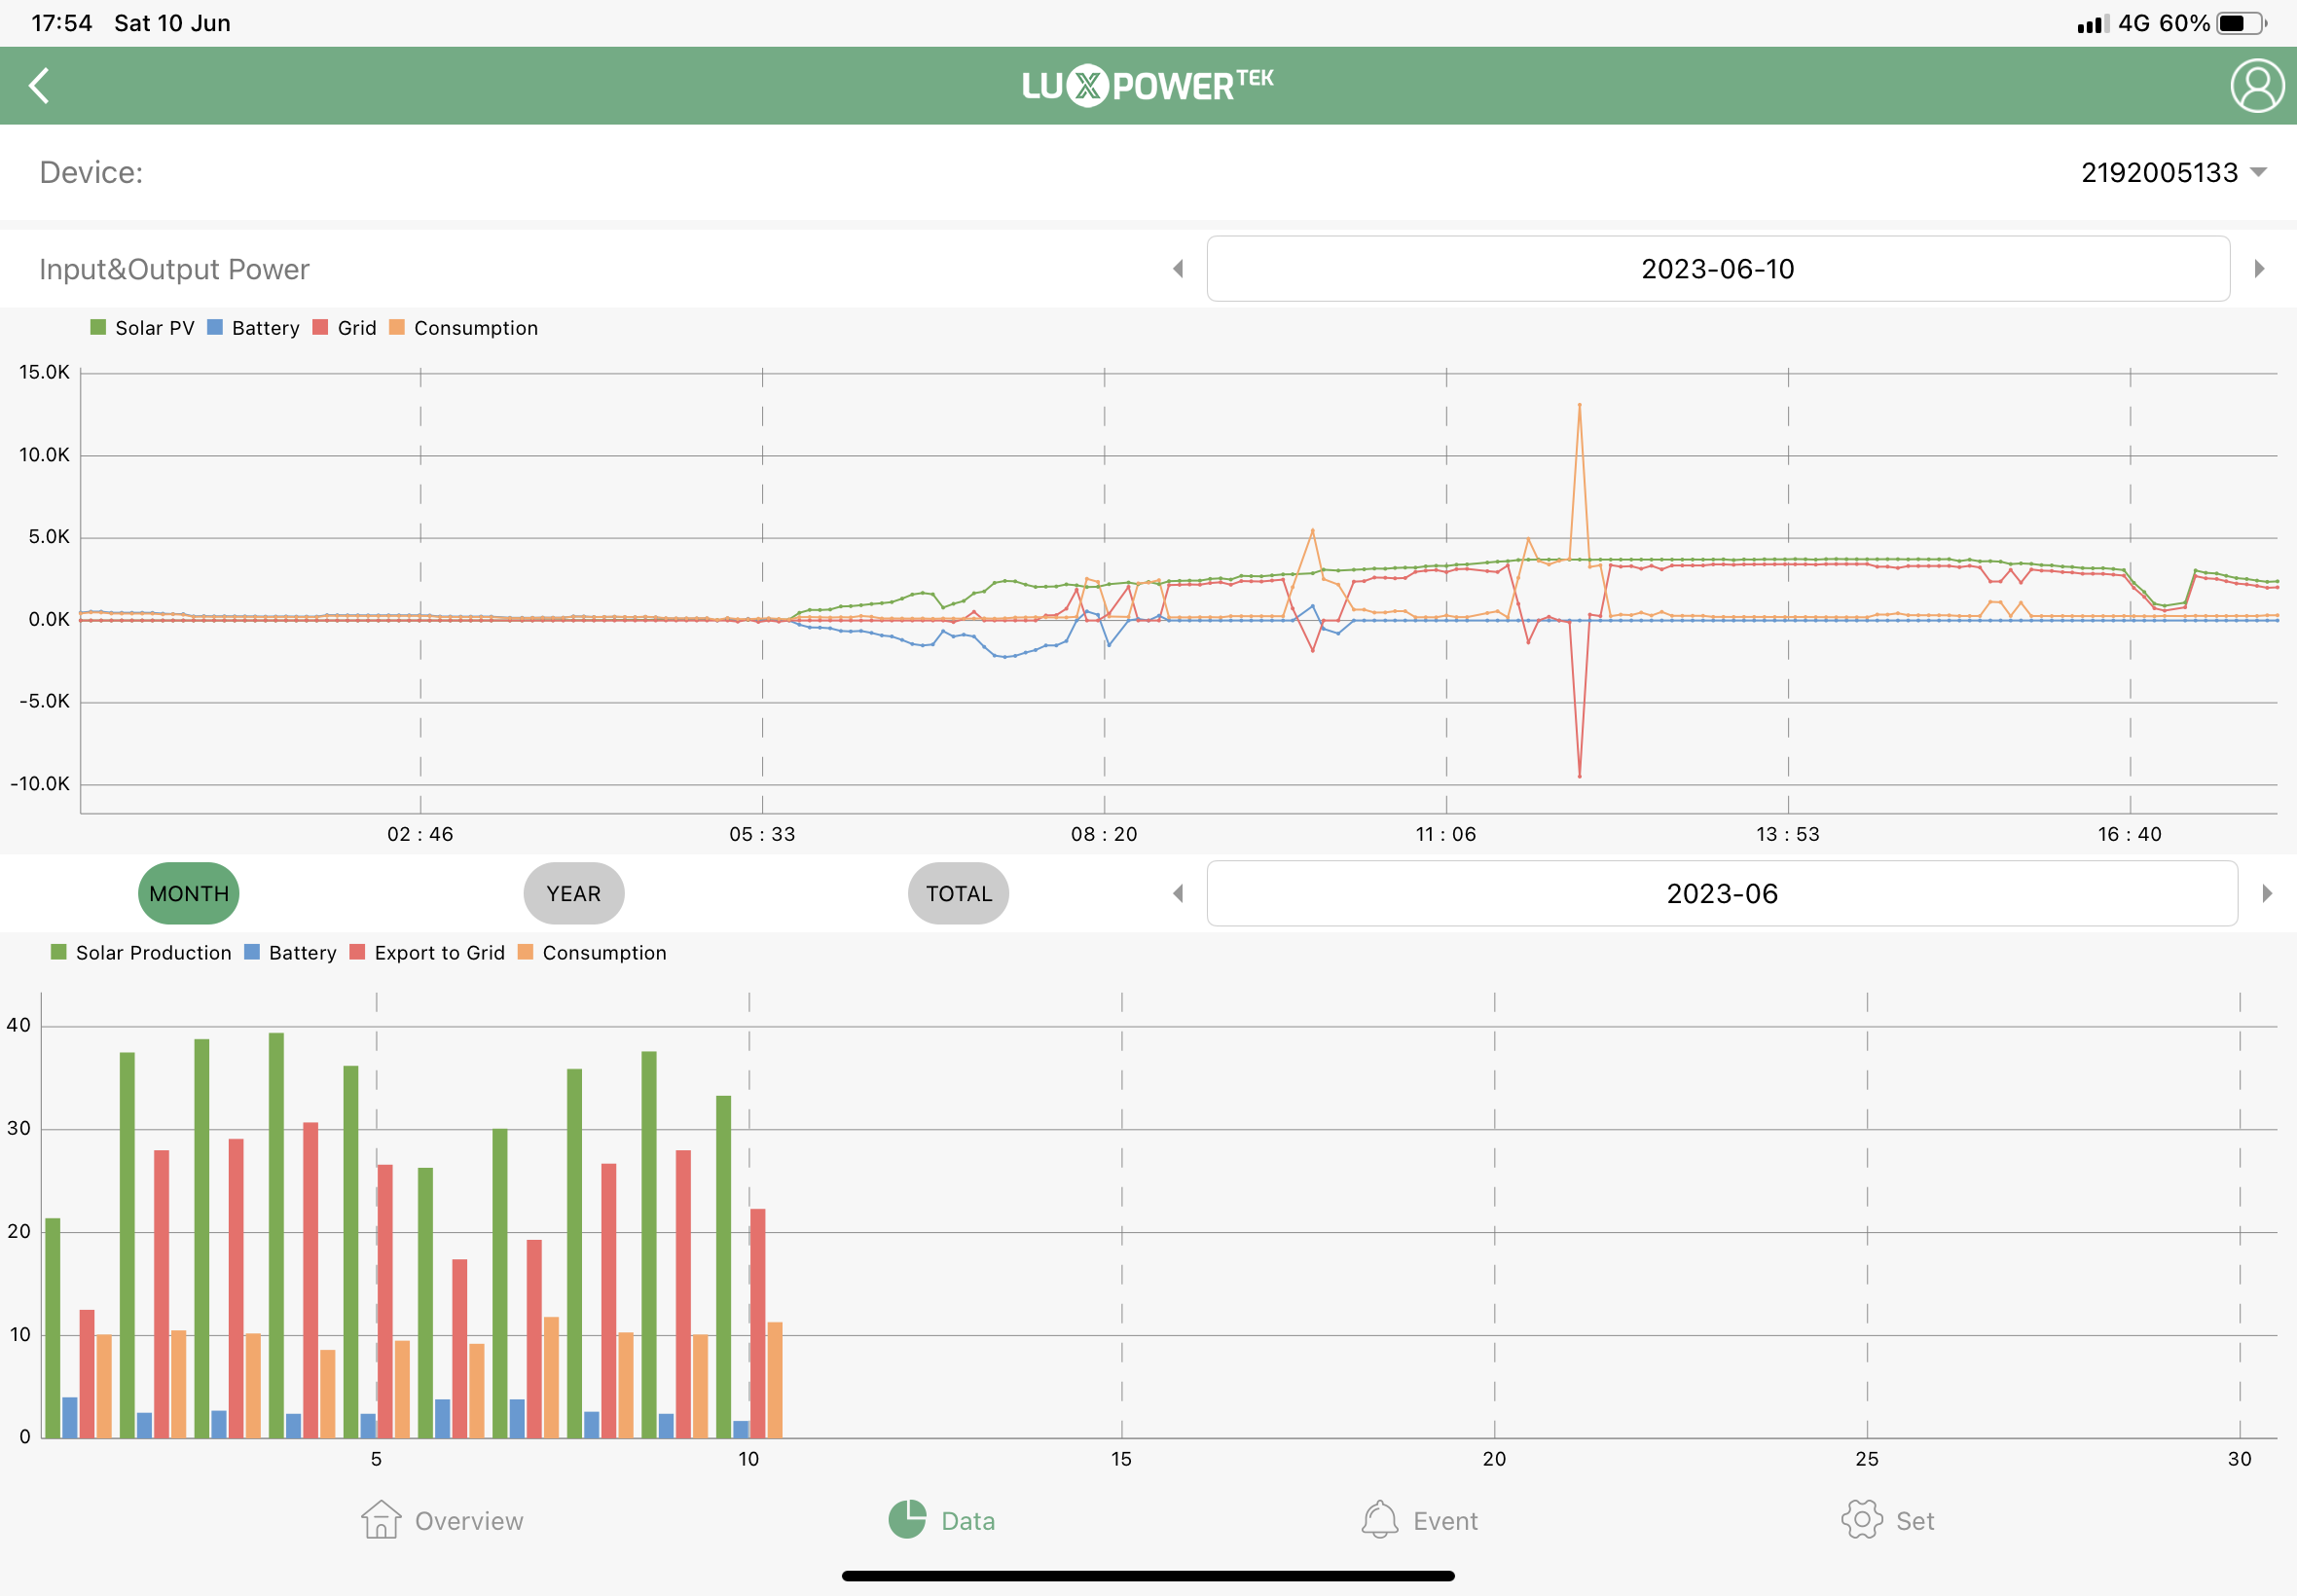Expand device selector 2192005133 dropdown
2297x1596 pixels.
pos(2172,173)
